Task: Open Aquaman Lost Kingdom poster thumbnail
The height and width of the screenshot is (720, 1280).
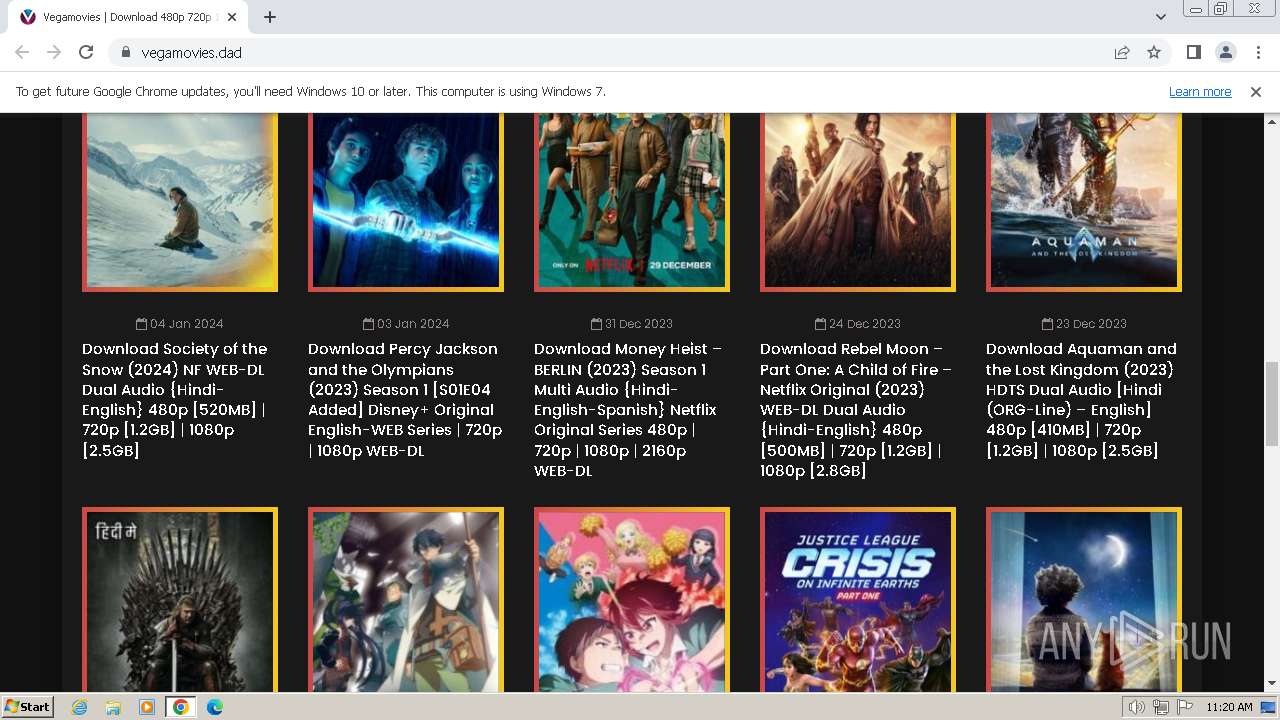Action: click(x=1084, y=202)
